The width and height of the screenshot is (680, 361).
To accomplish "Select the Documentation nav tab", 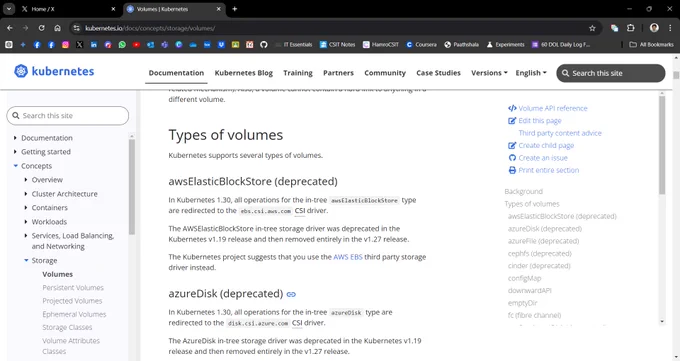I will click(x=176, y=73).
